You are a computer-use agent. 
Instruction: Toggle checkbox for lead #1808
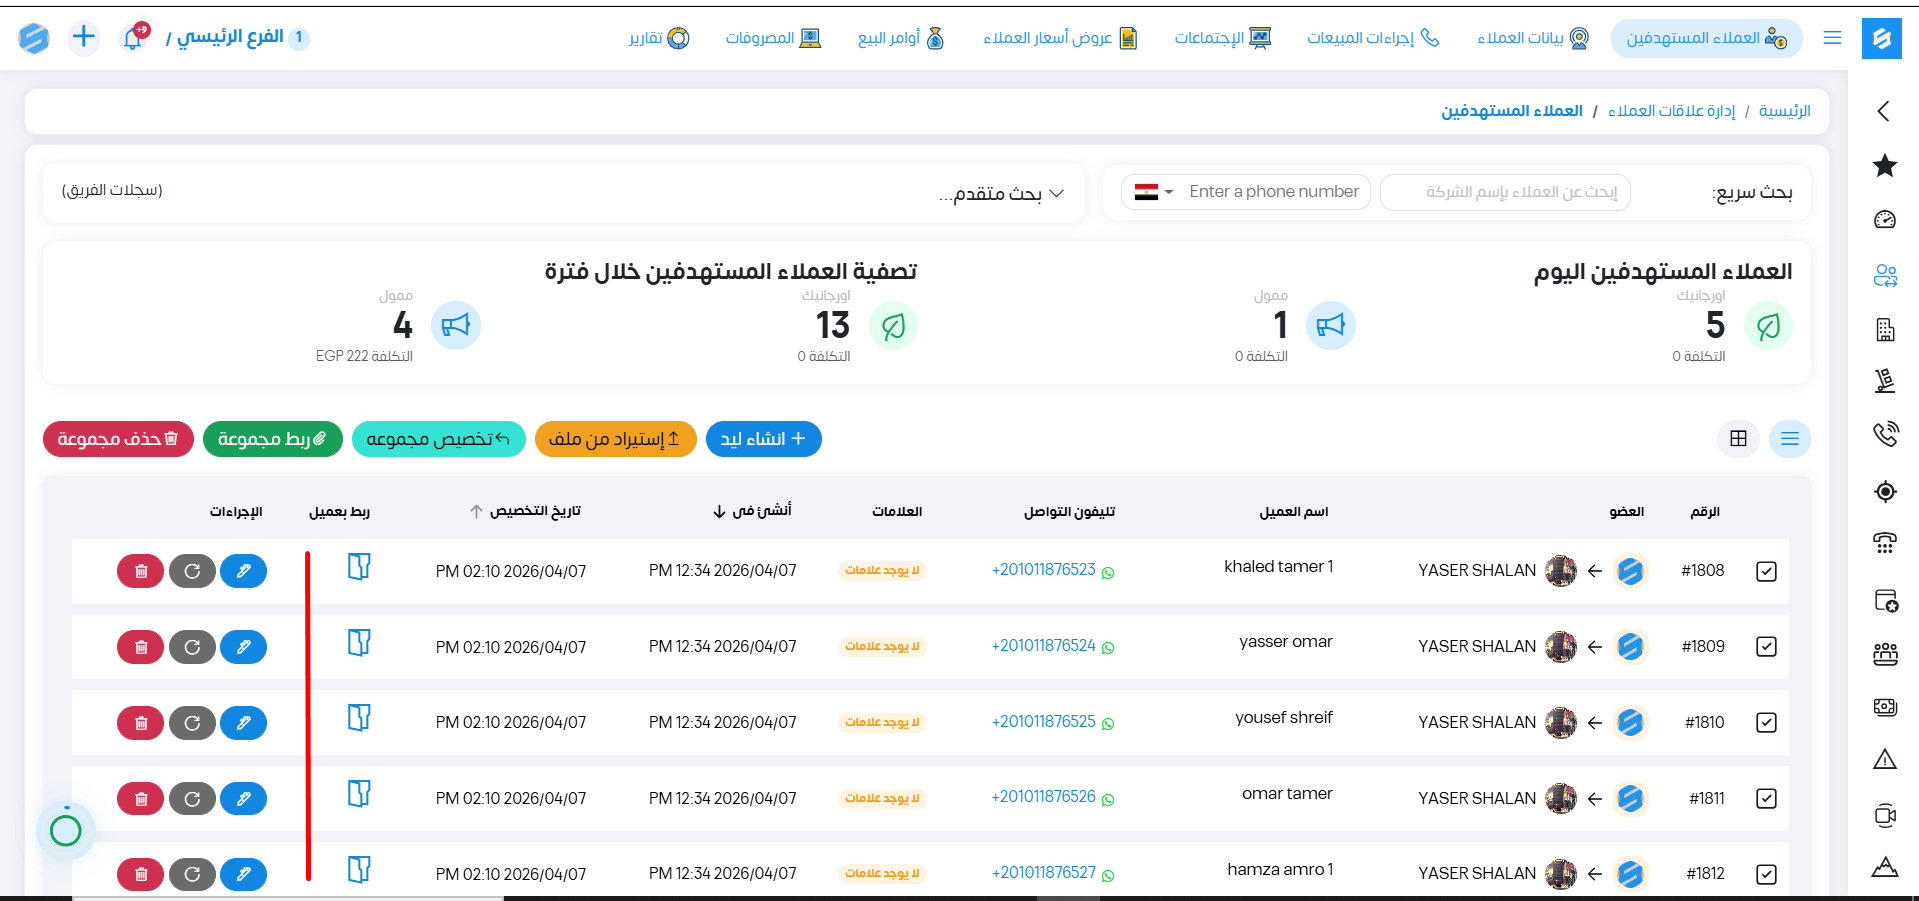click(x=1766, y=571)
